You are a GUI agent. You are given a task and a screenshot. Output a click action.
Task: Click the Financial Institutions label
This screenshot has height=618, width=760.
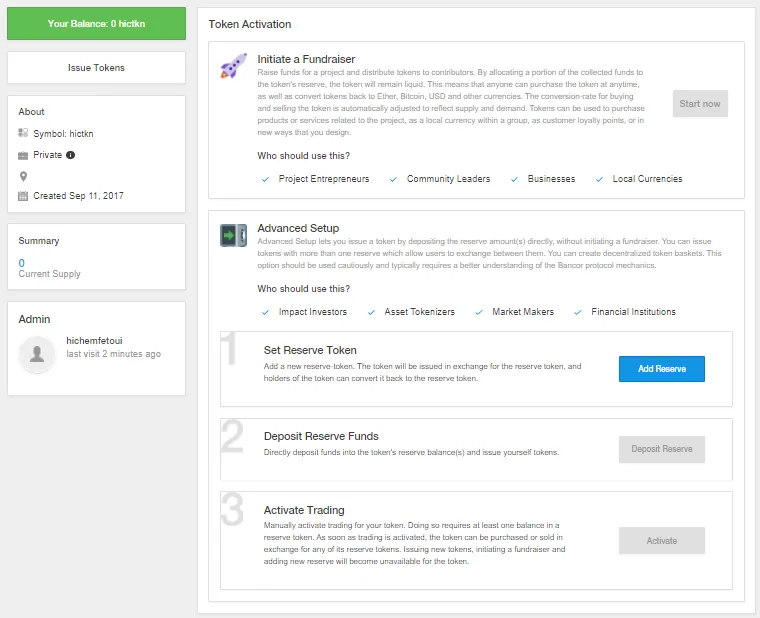(633, 312)
